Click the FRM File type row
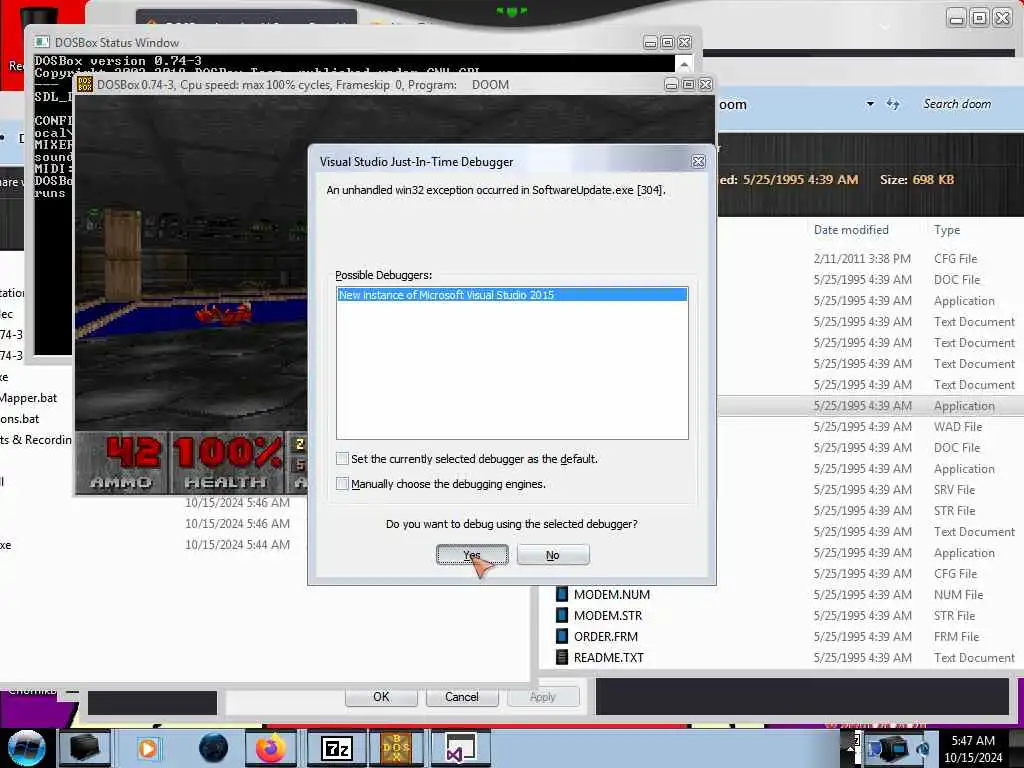The image size is (1024, 768). [x=956, y=636]
